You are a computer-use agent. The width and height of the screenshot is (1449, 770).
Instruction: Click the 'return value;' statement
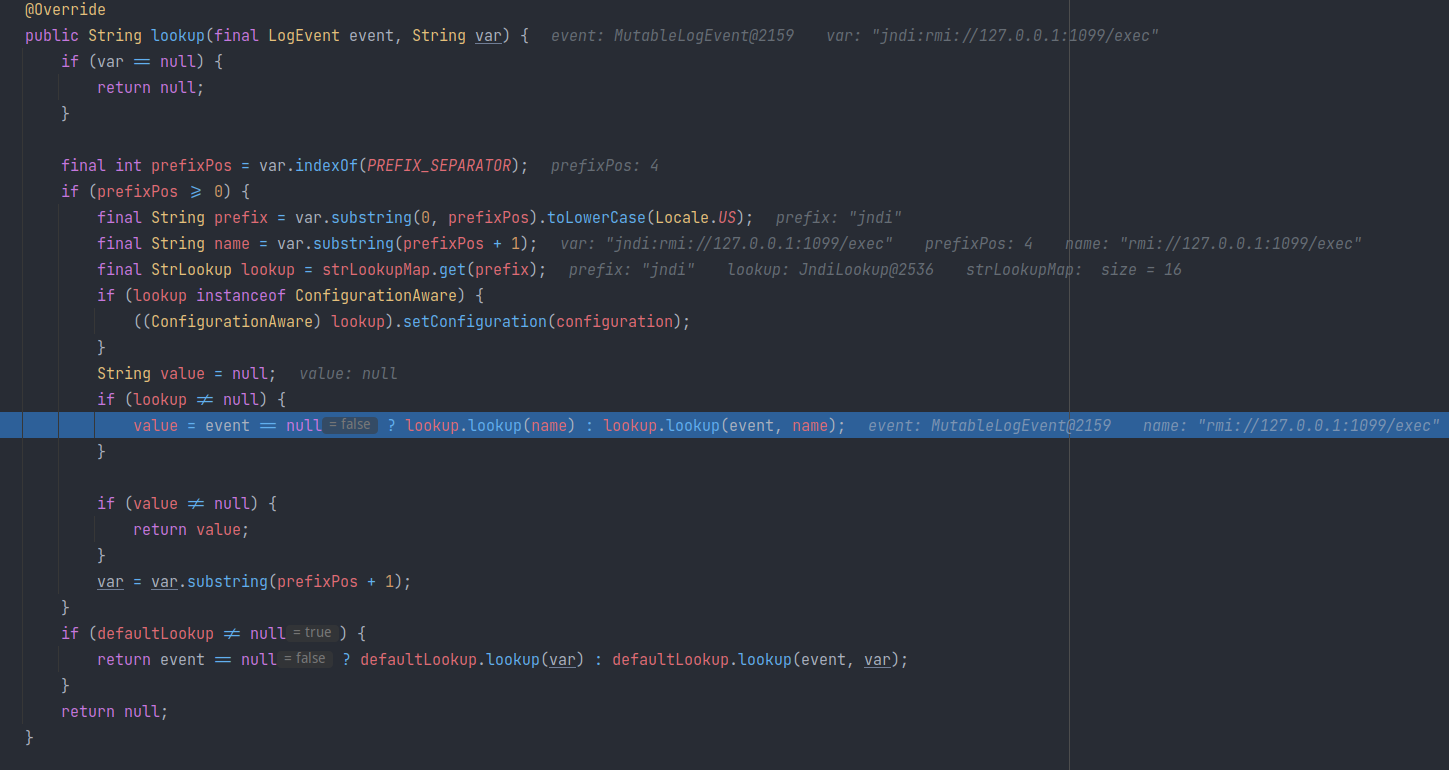tap(191, 529)
